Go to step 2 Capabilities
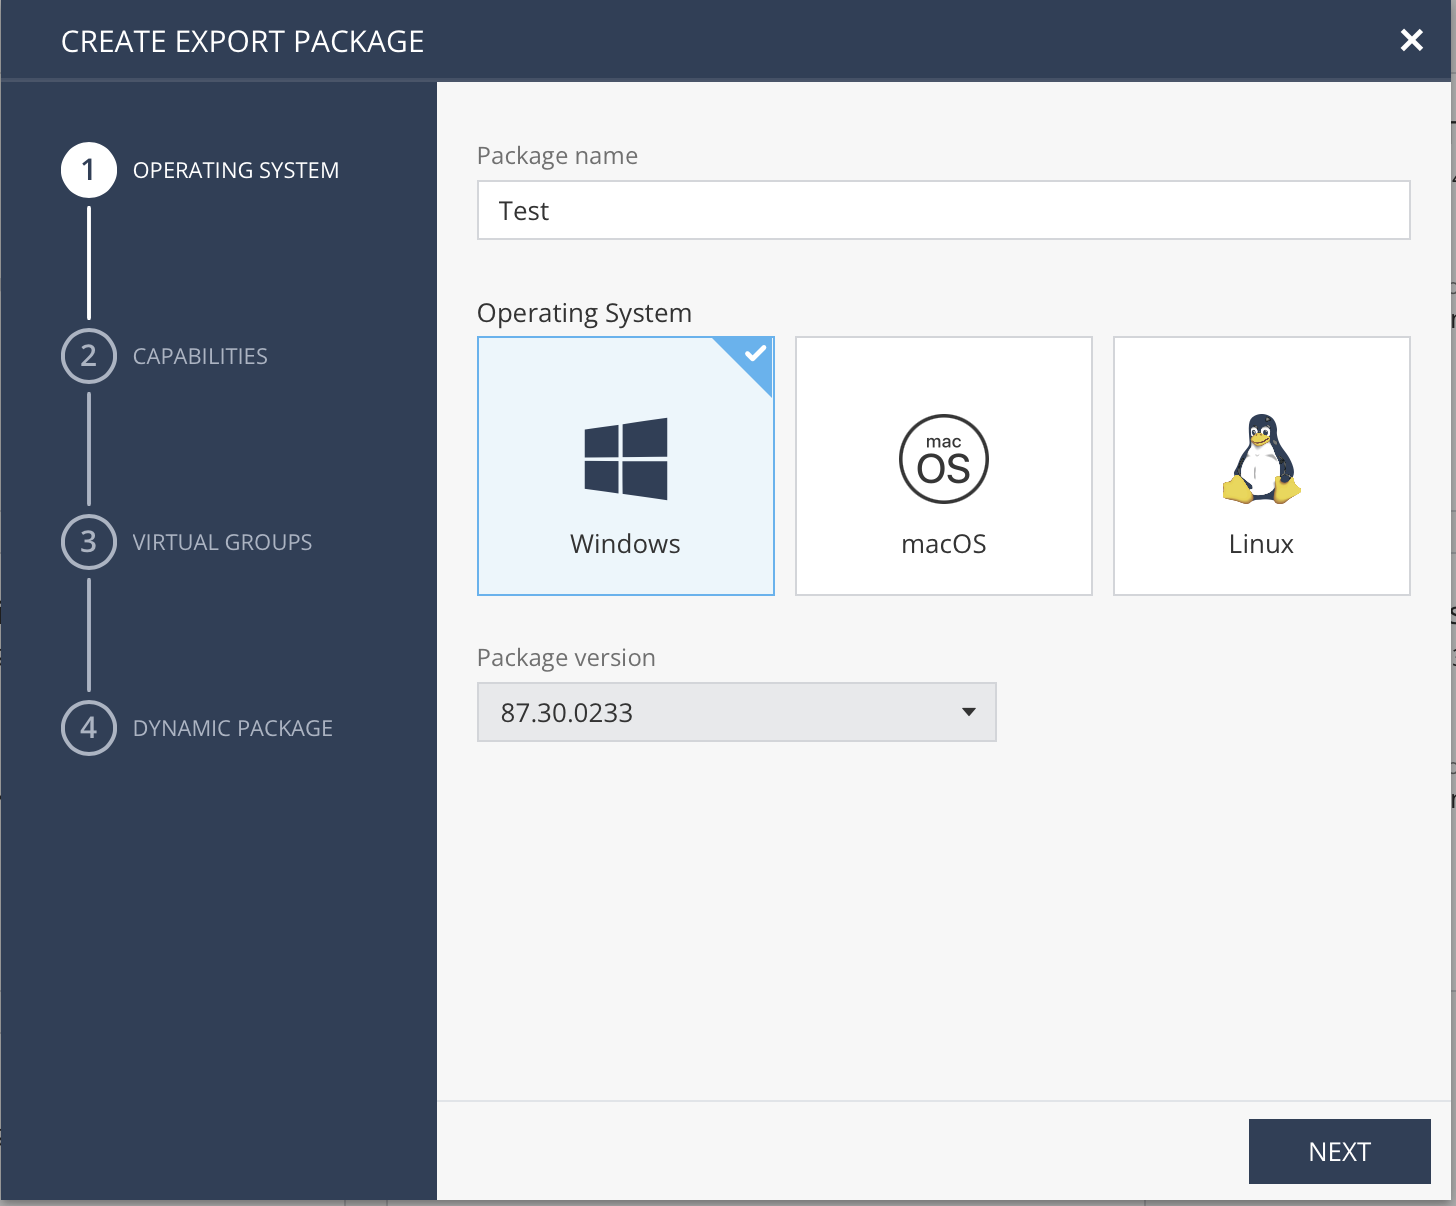The width and height of the screenshot is (1456, 1206). tap(165, 356)
